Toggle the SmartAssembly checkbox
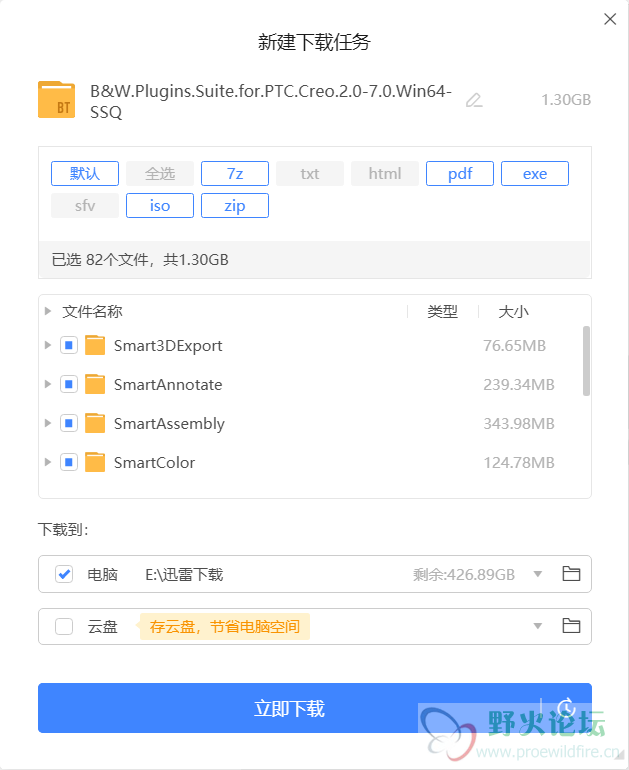 click(69, 423)
